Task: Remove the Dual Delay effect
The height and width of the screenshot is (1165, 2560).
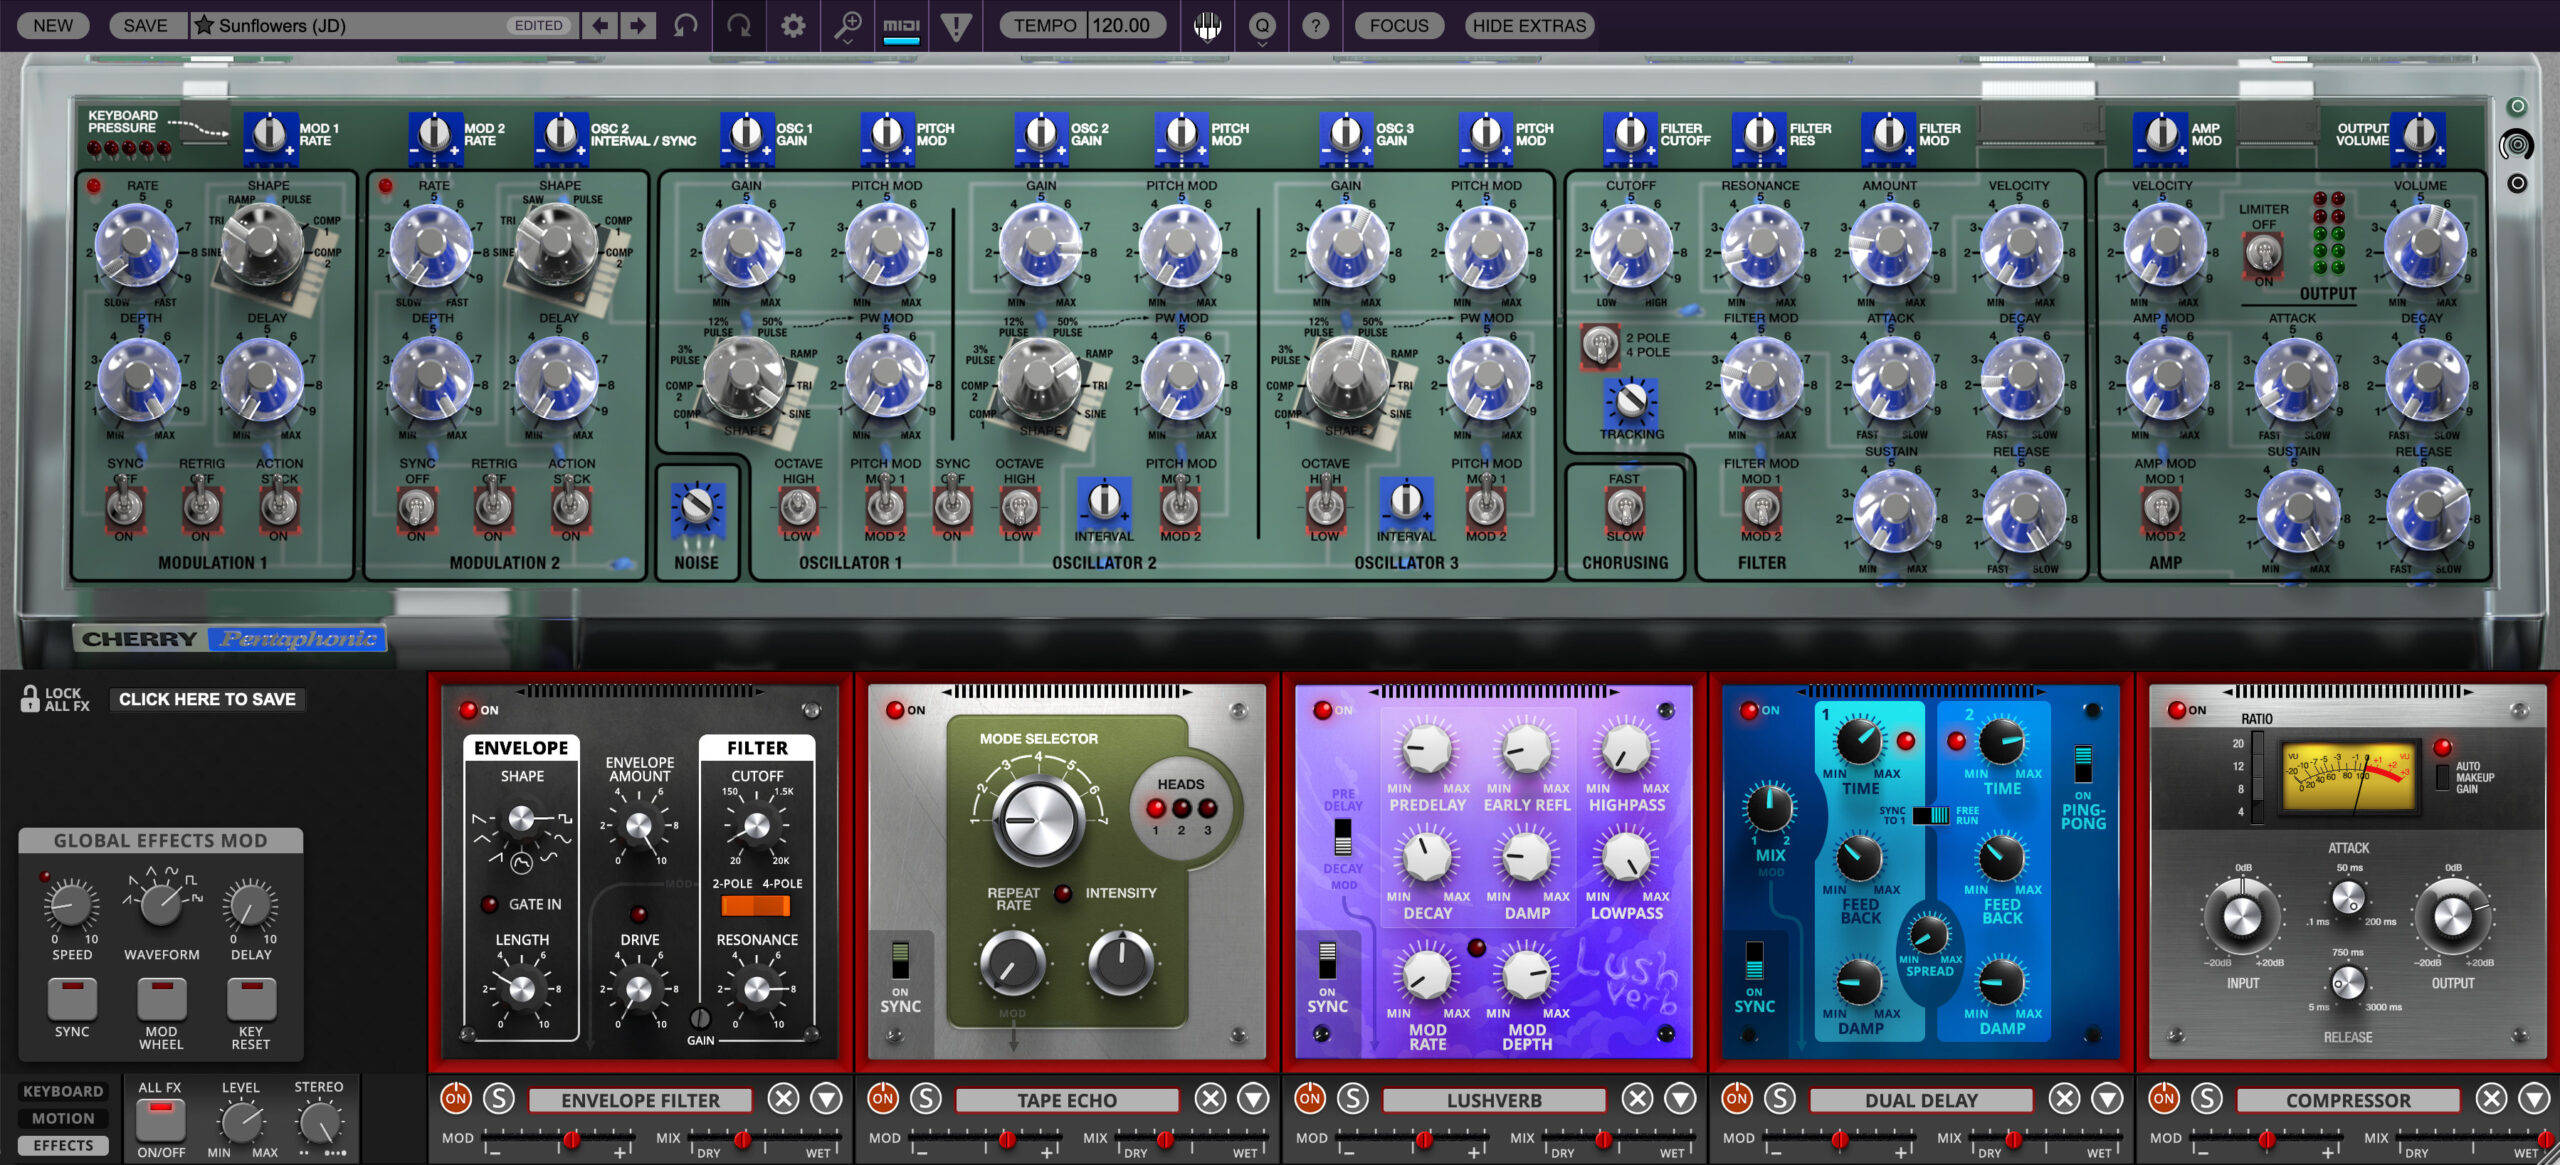Action: 2064,1099
